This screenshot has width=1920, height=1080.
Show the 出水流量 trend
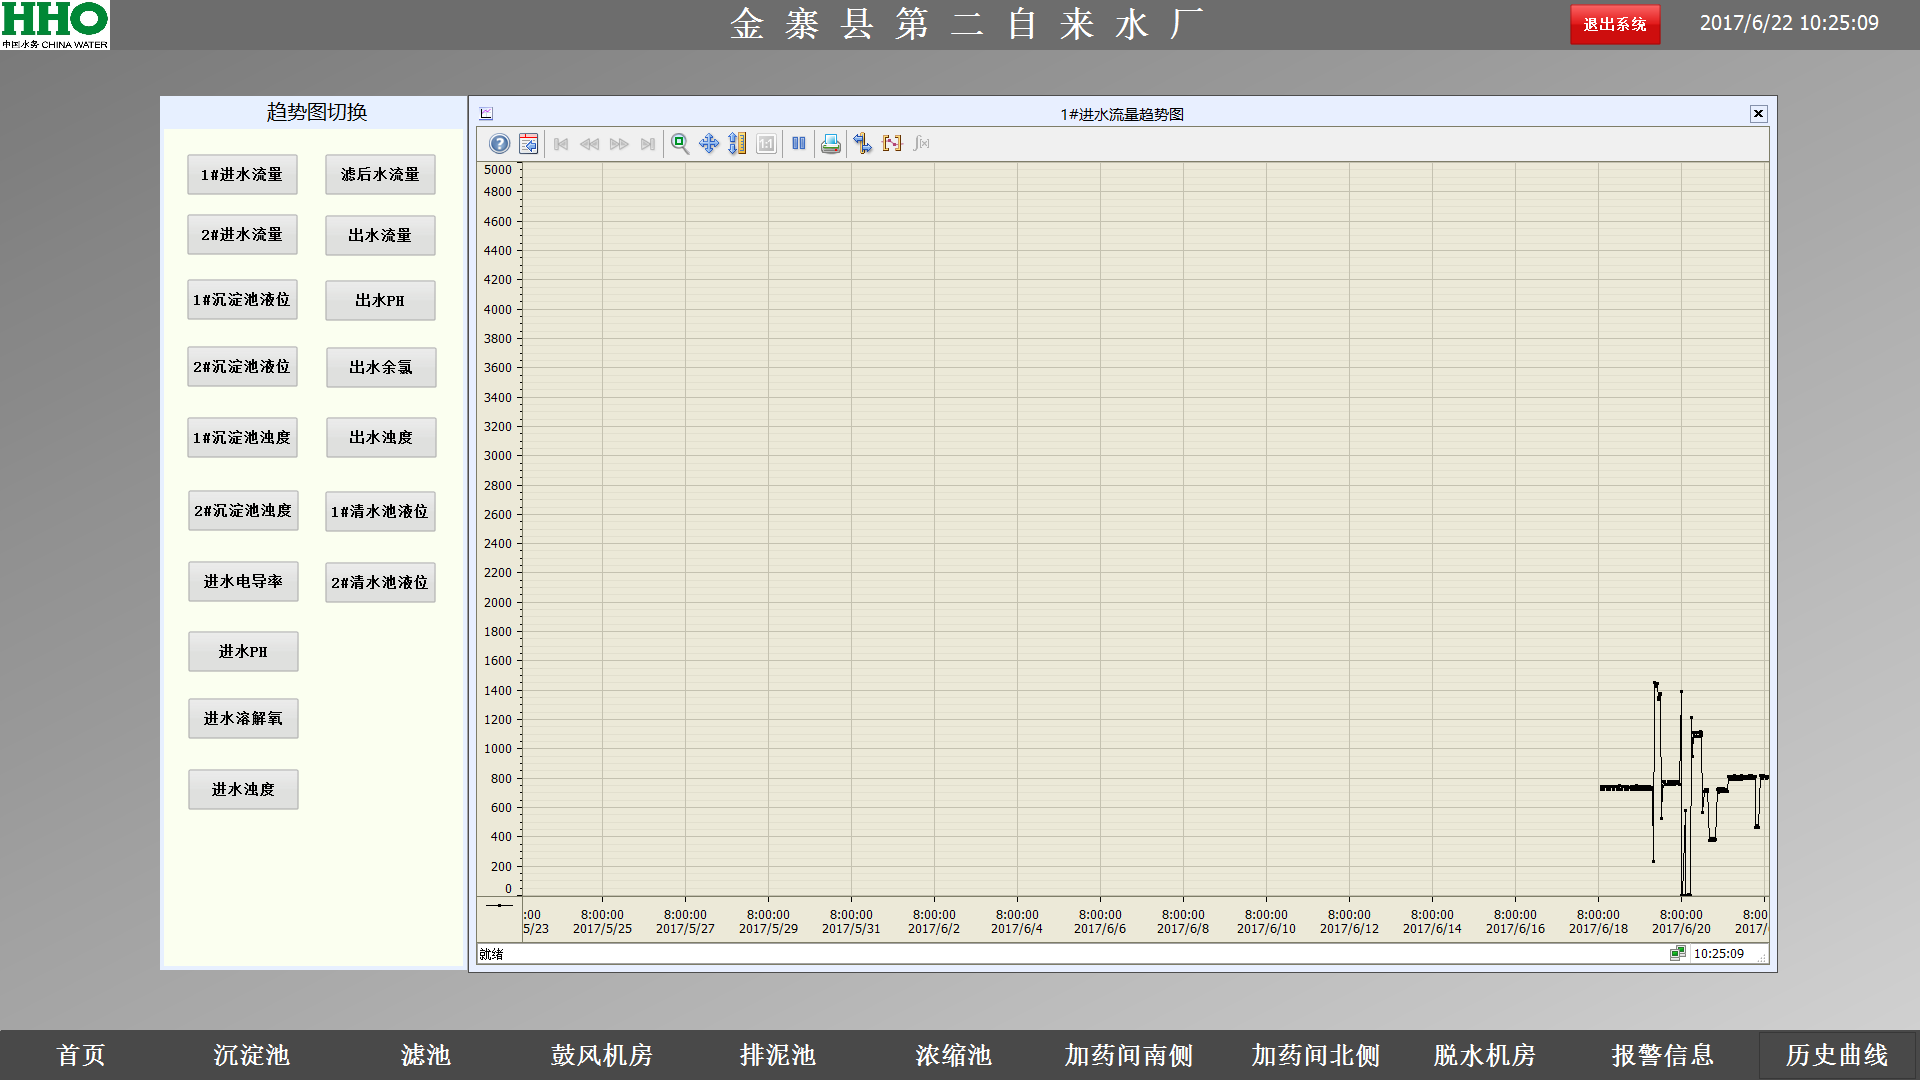tap(380, 235)
